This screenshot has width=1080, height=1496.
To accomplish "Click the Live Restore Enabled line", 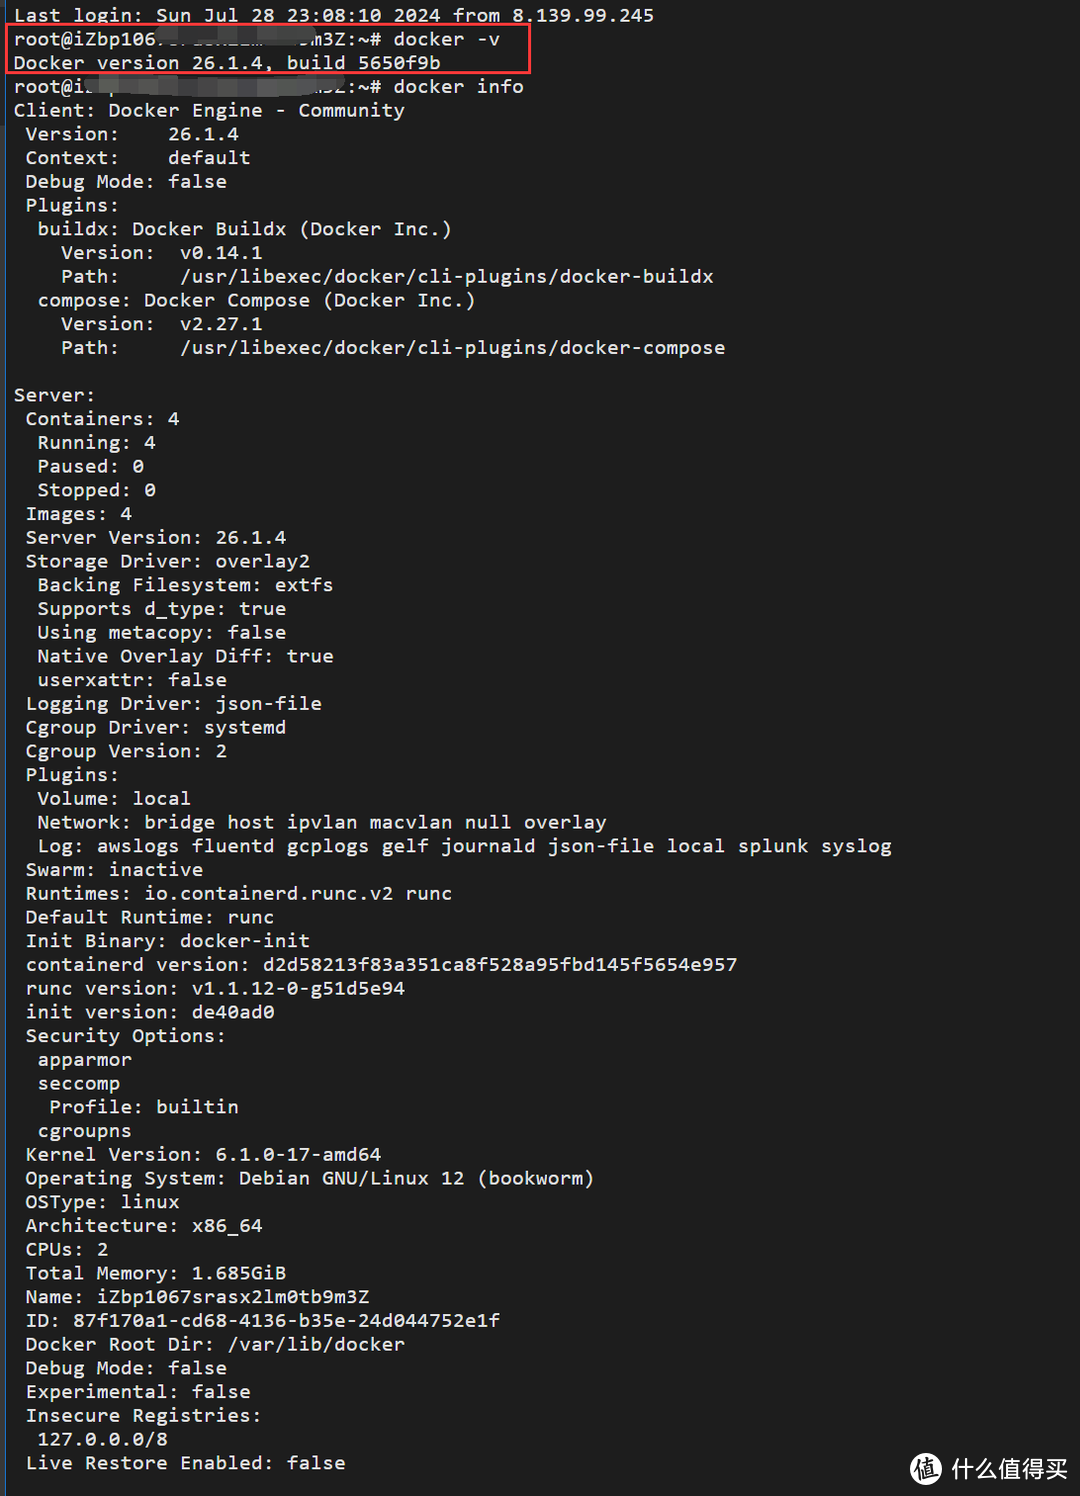I will point(185,1463).
